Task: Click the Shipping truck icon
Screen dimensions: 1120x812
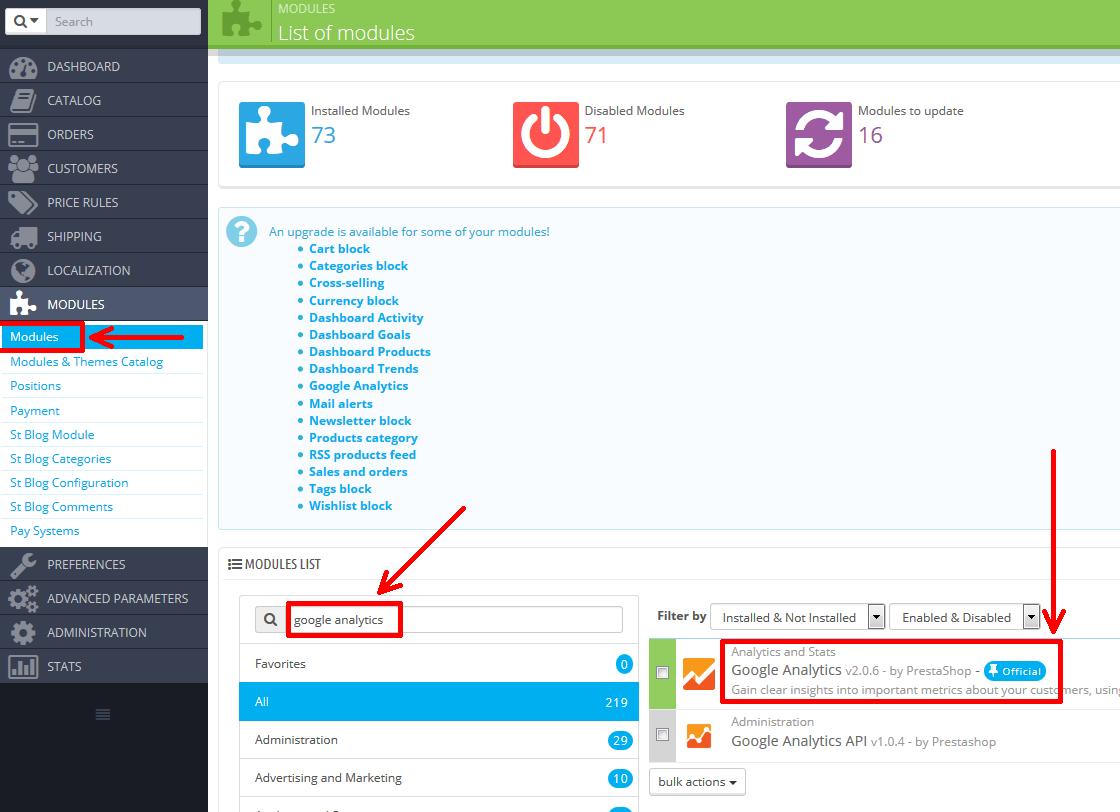Action: 23,237
